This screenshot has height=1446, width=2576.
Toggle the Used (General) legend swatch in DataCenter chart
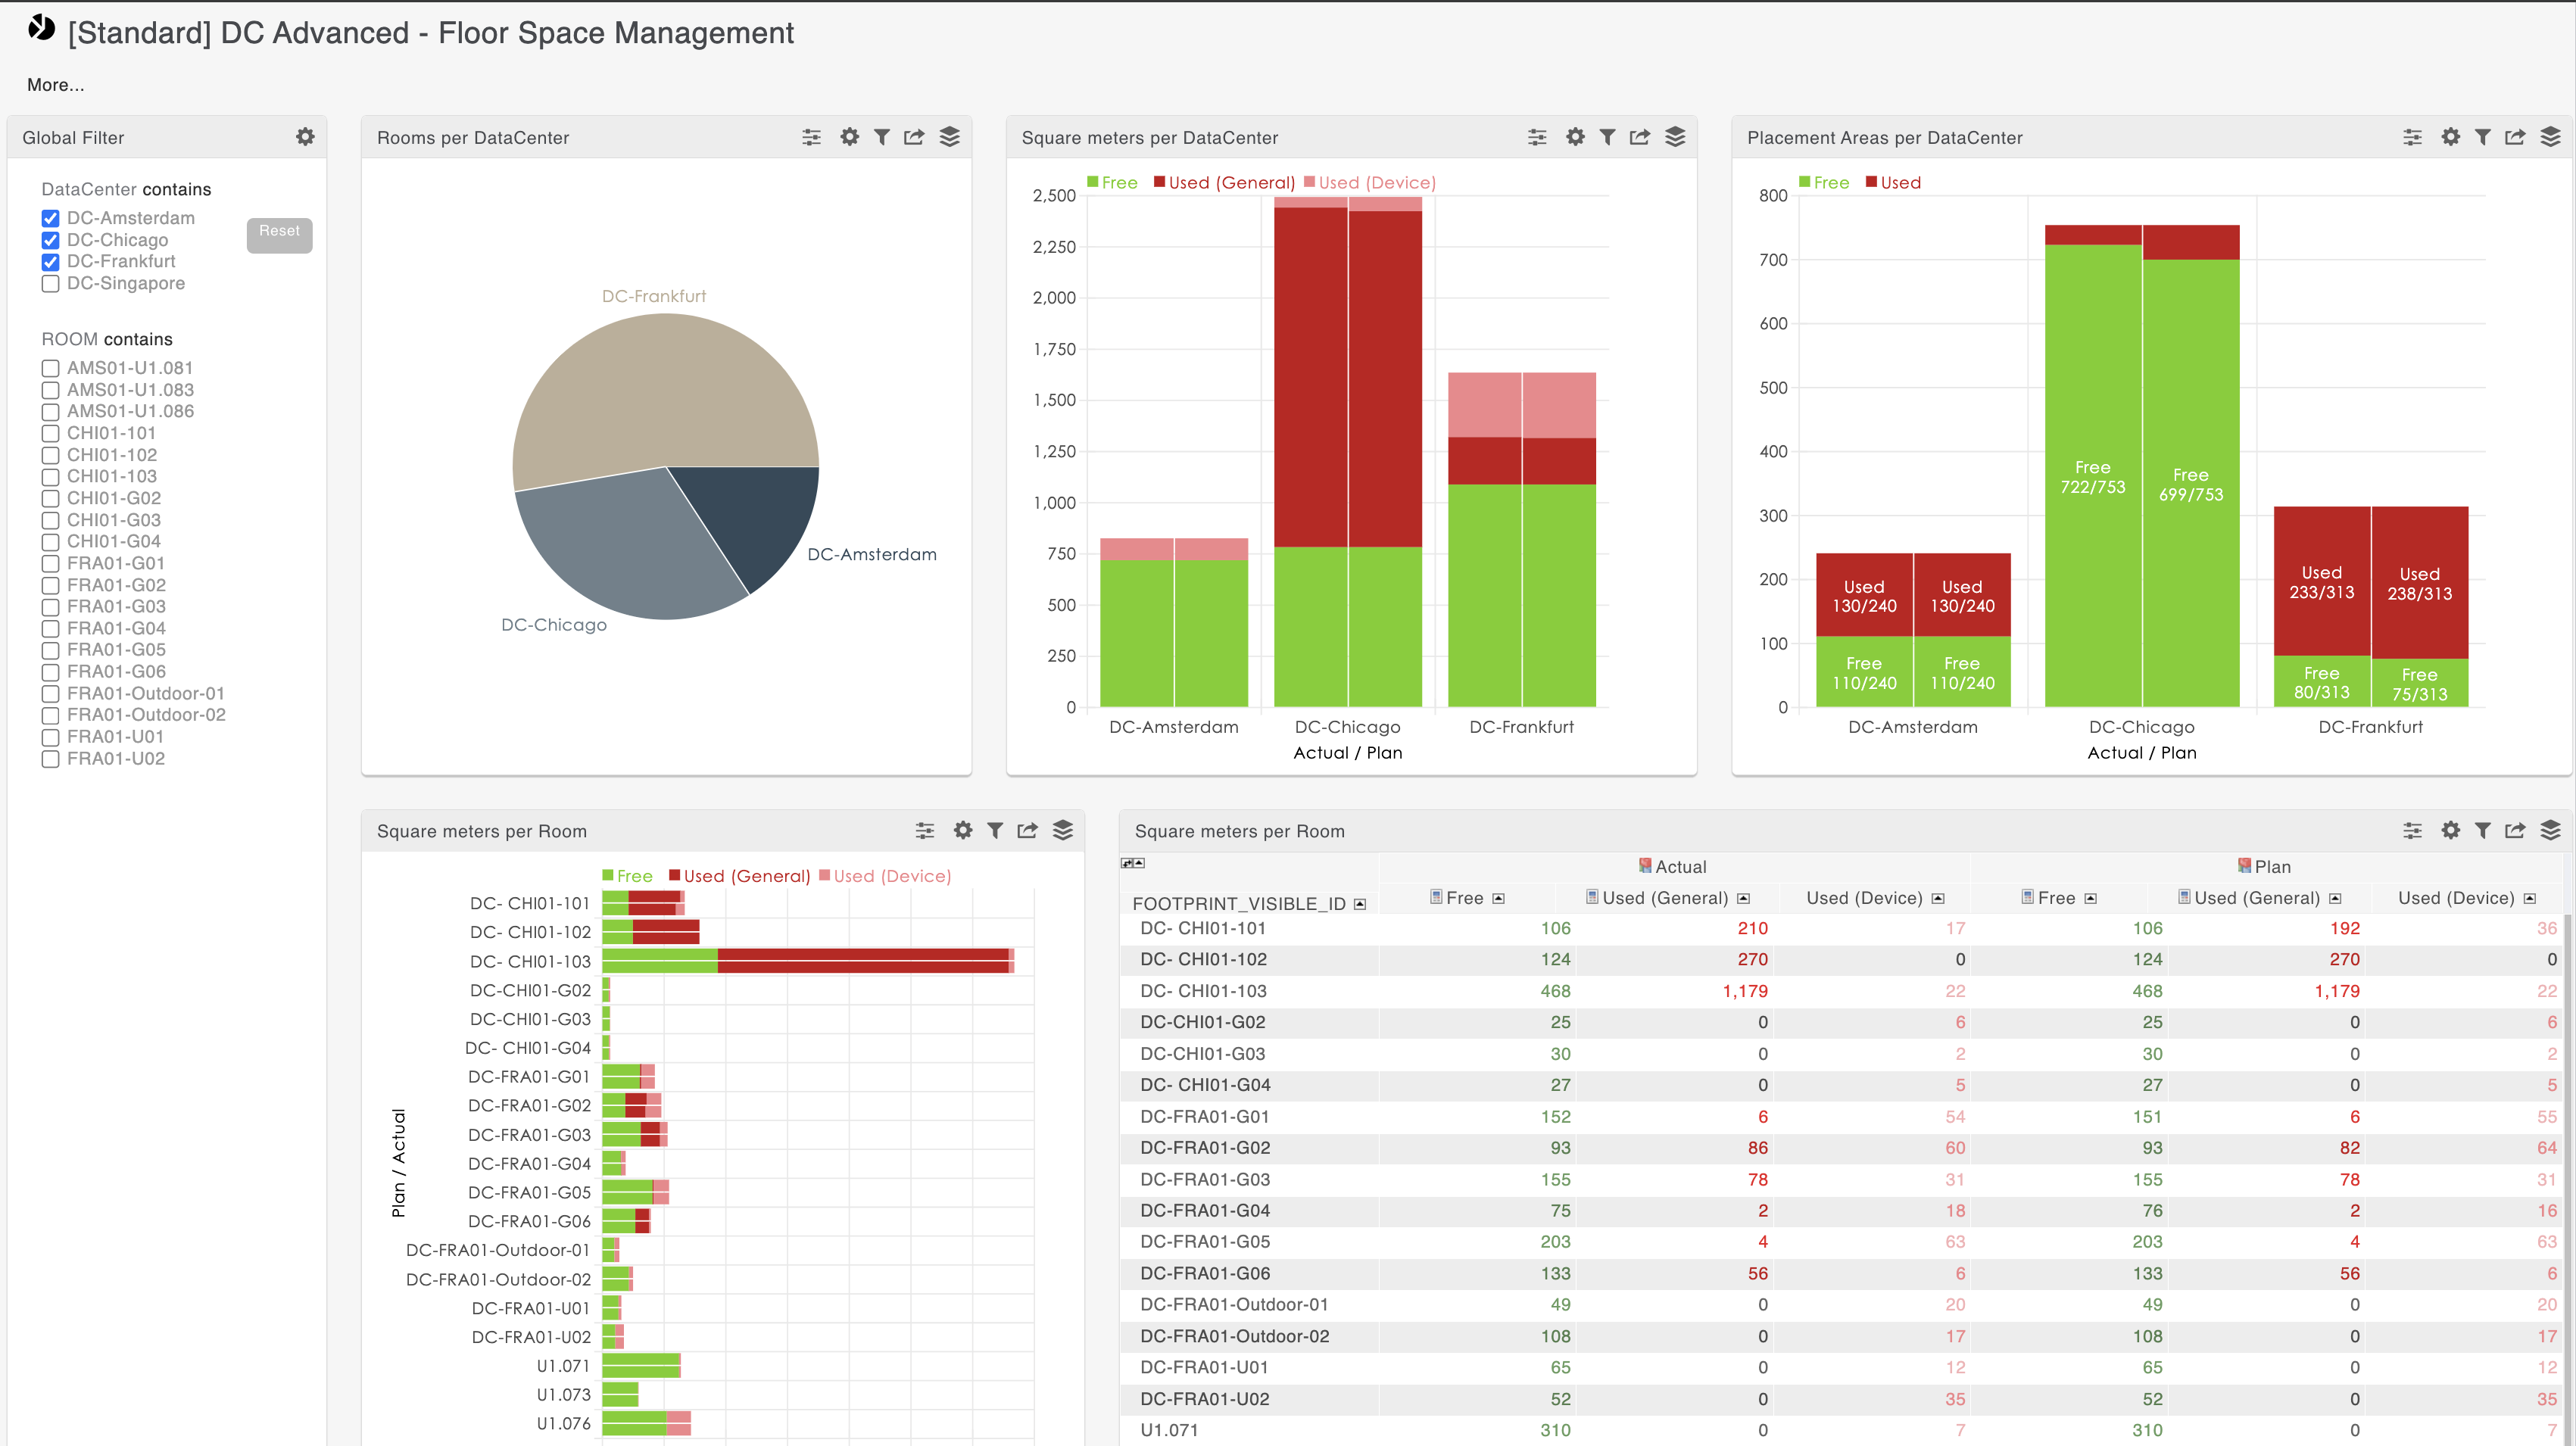1159,182
